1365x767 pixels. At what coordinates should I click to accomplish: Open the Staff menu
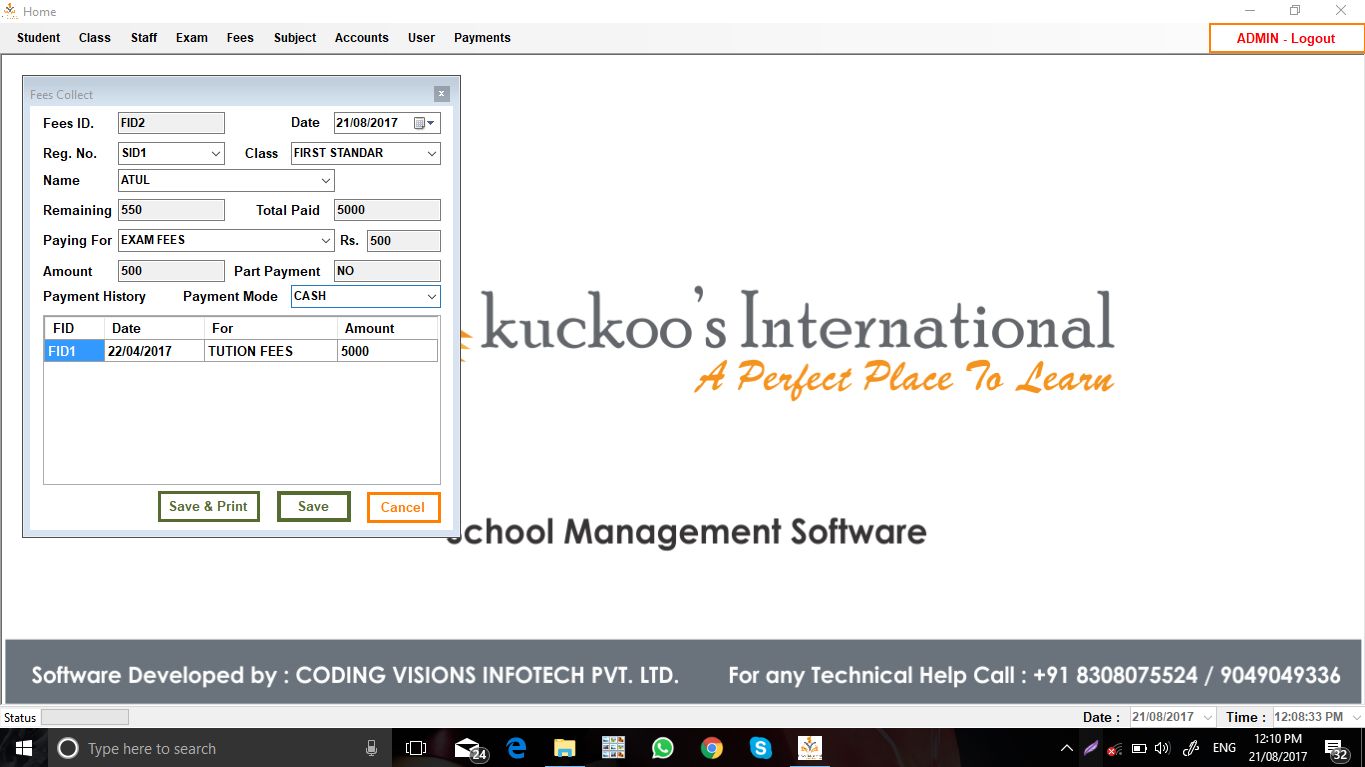[x=144, y=38]
